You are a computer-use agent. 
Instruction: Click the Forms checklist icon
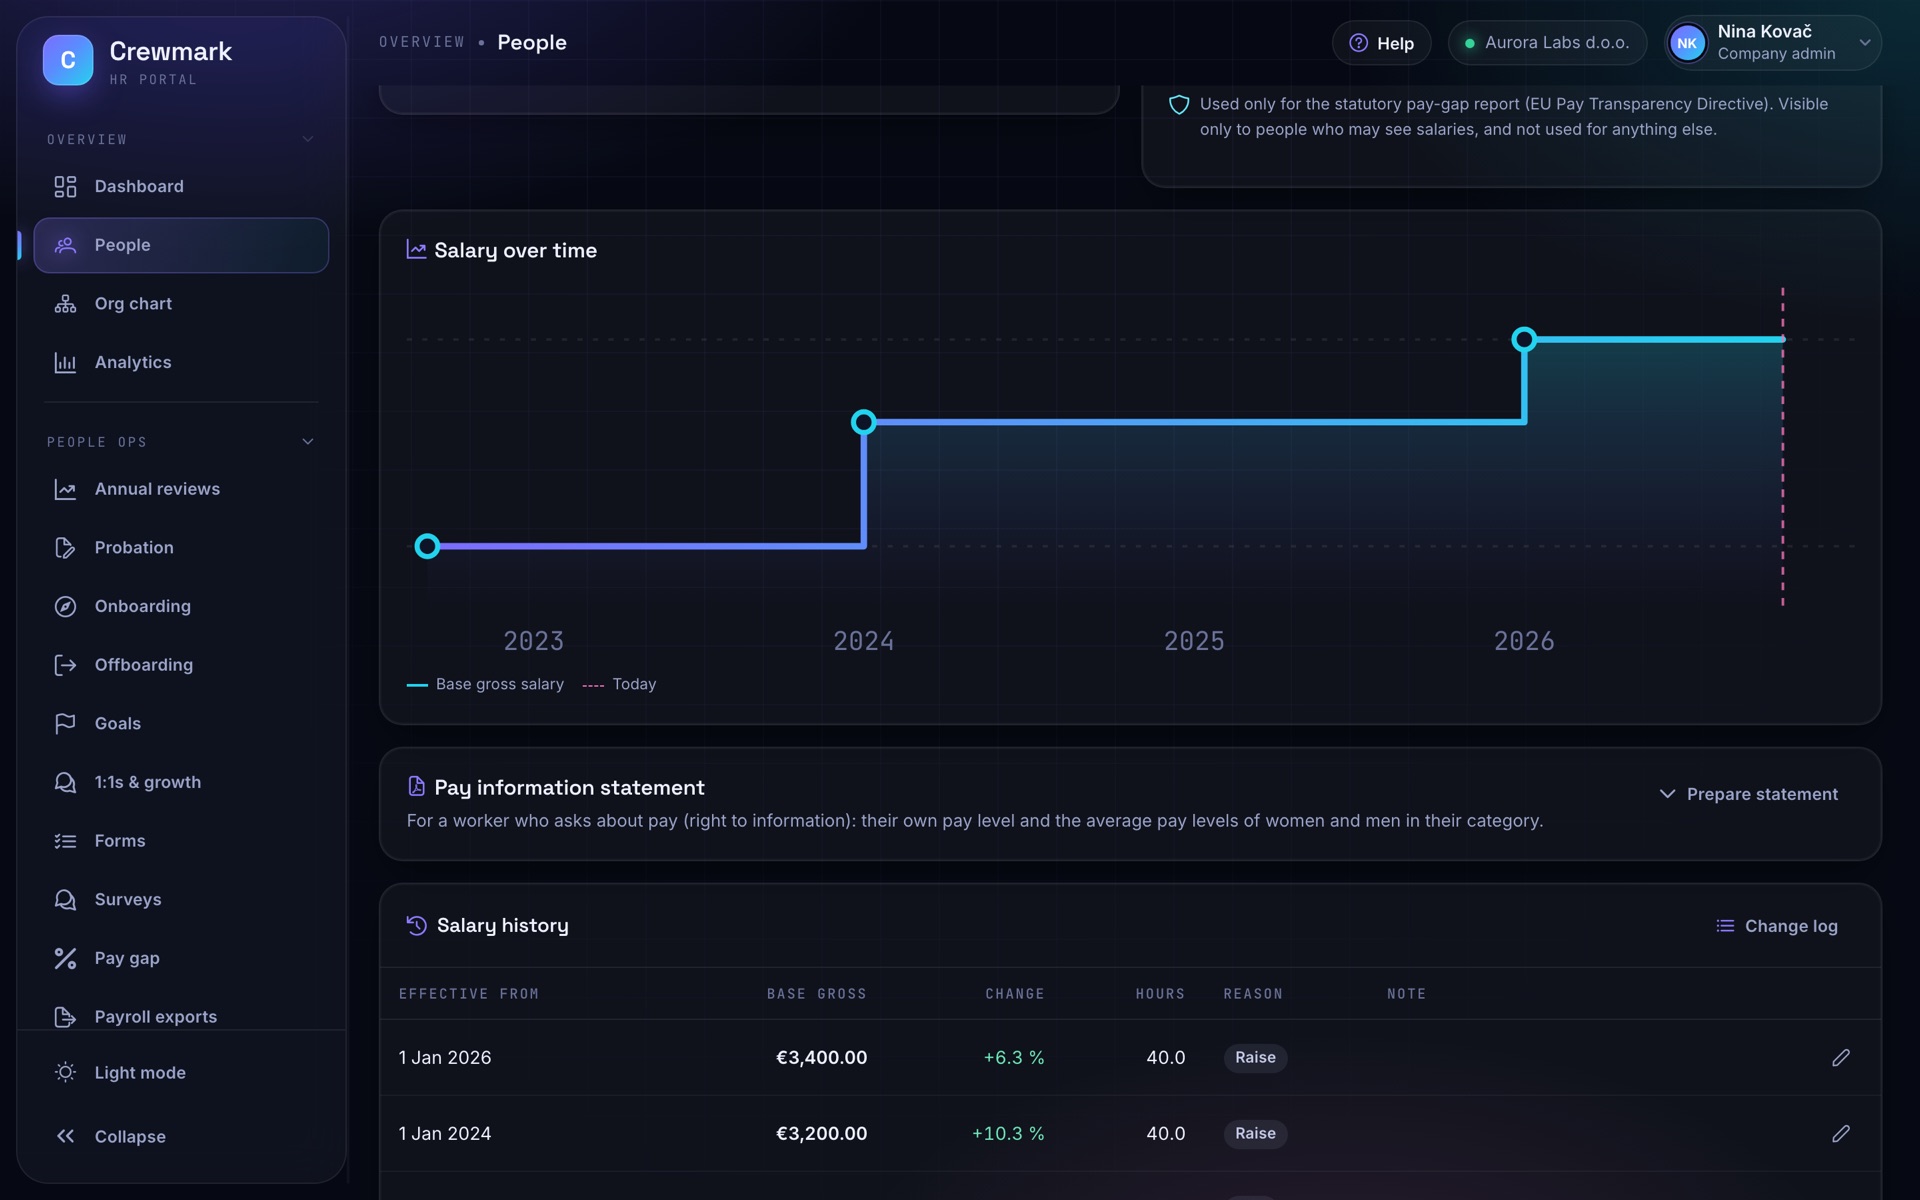(x=65, y=841)
